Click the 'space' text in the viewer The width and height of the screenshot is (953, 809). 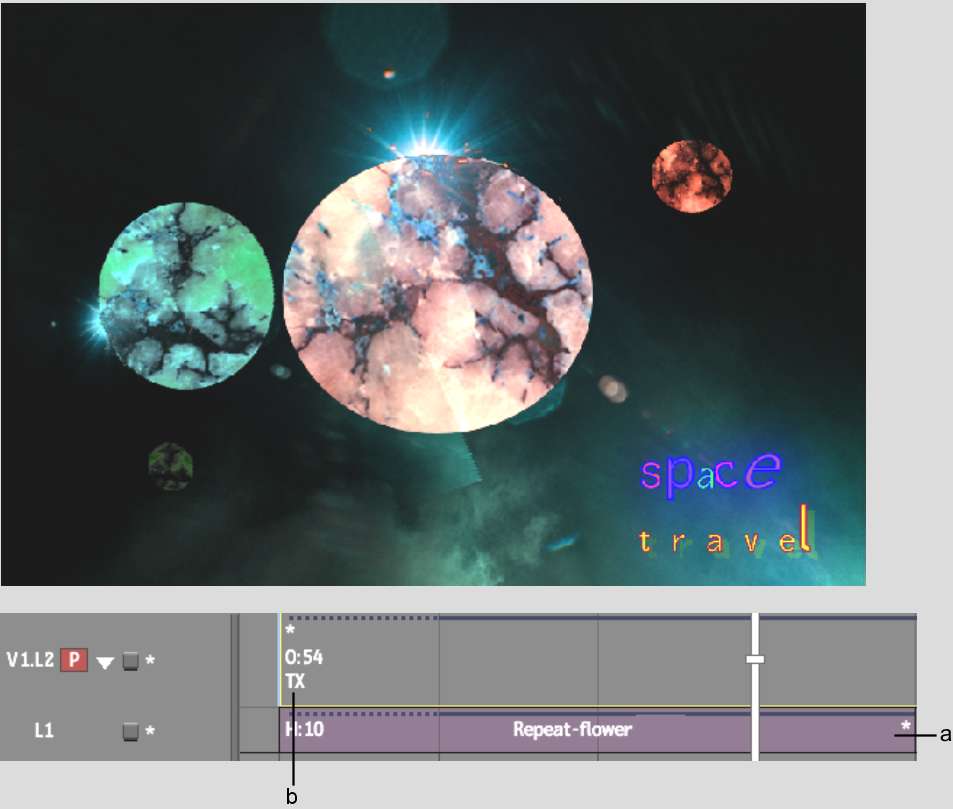point(709,473)
